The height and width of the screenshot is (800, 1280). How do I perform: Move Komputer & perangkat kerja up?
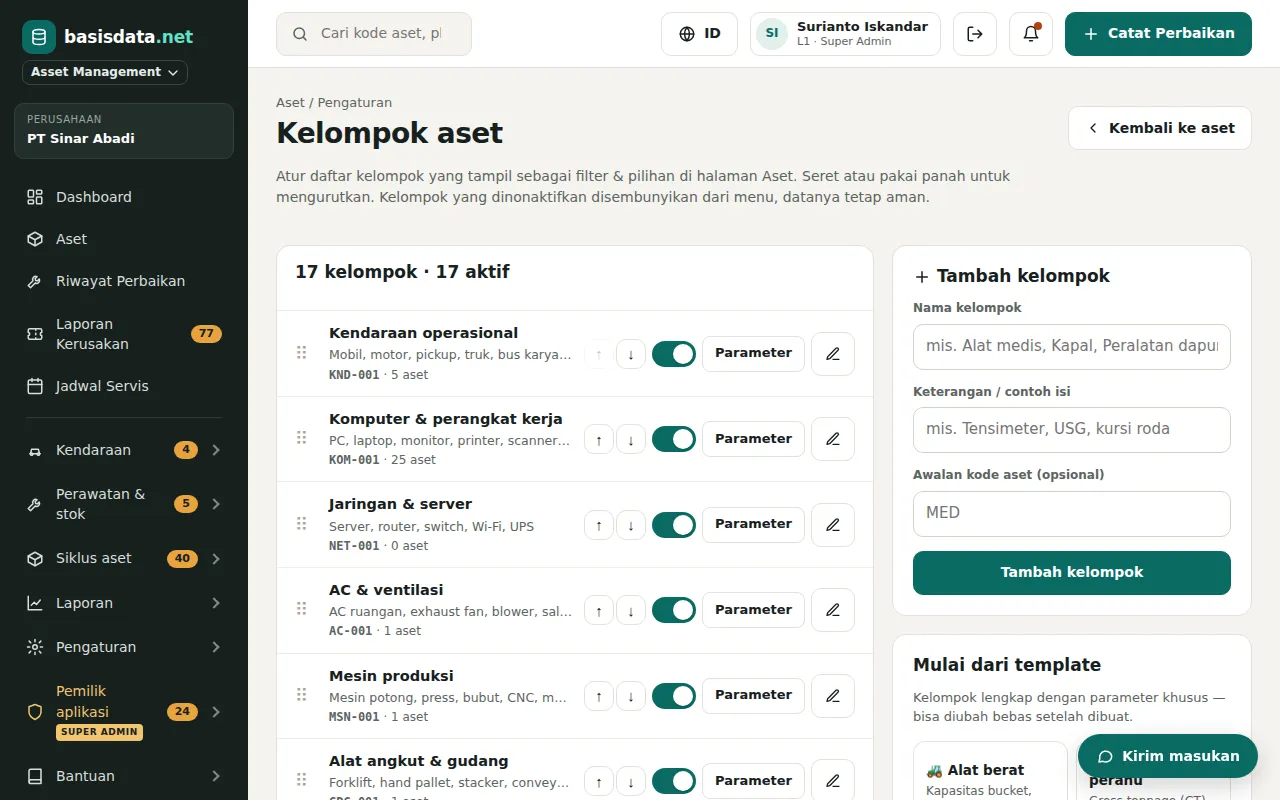(599, 439)
